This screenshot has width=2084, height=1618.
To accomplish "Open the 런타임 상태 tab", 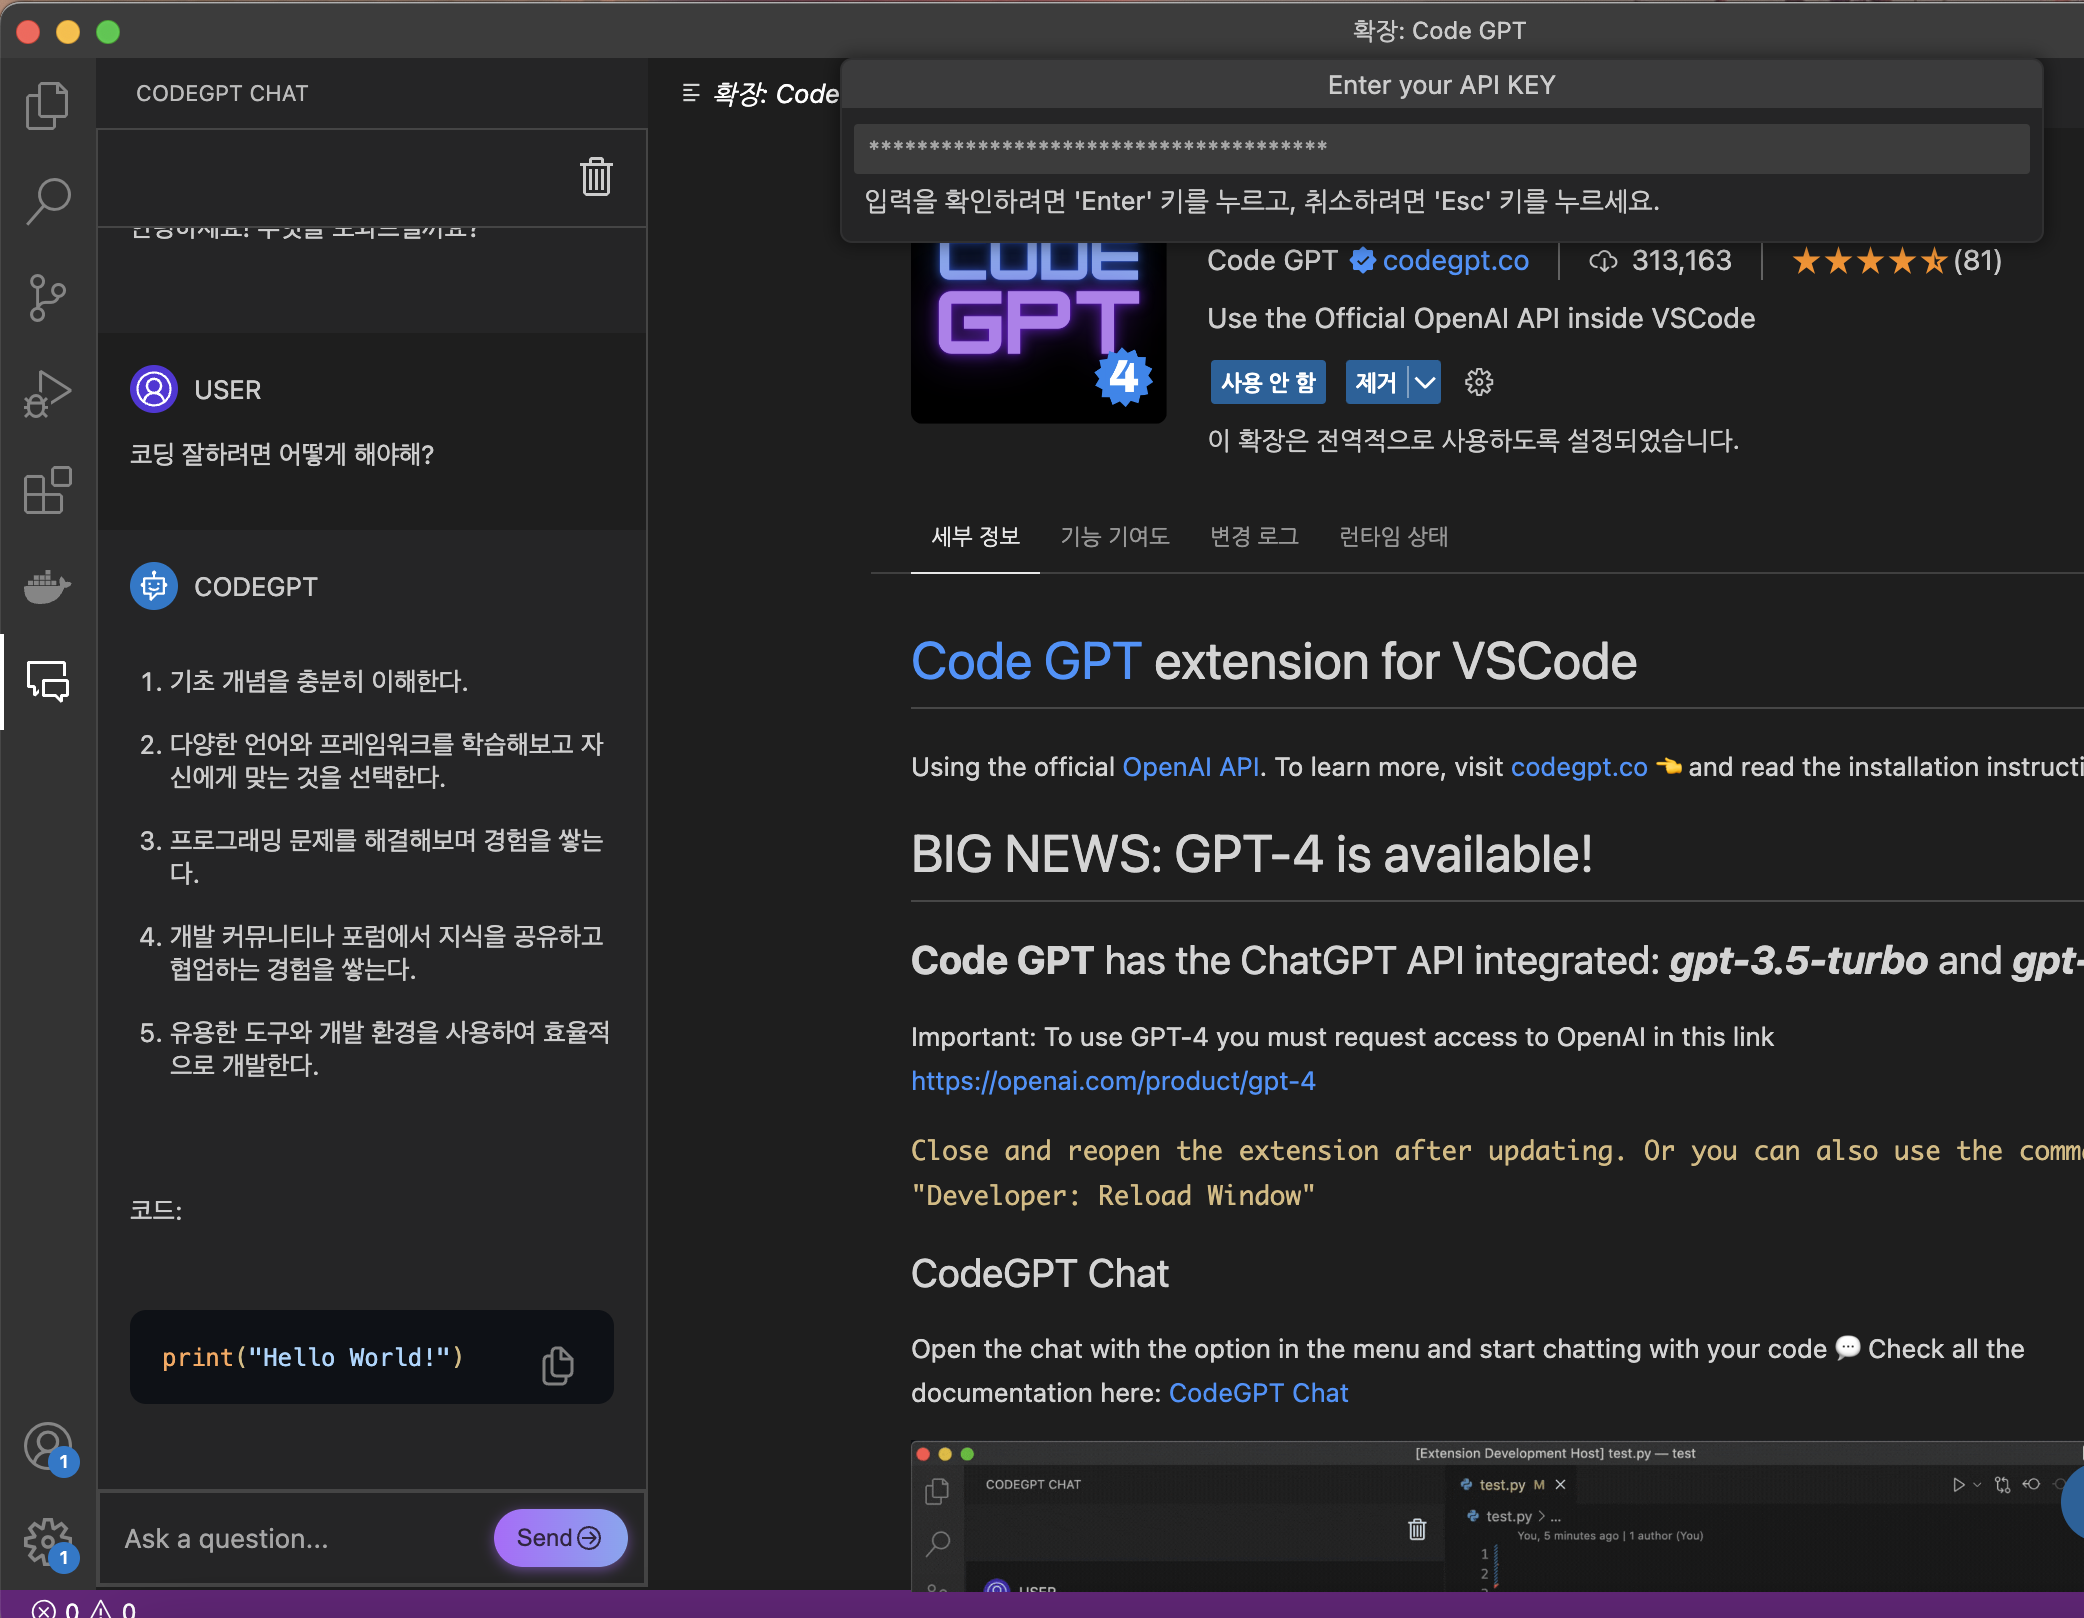I will click(1393, 537).
